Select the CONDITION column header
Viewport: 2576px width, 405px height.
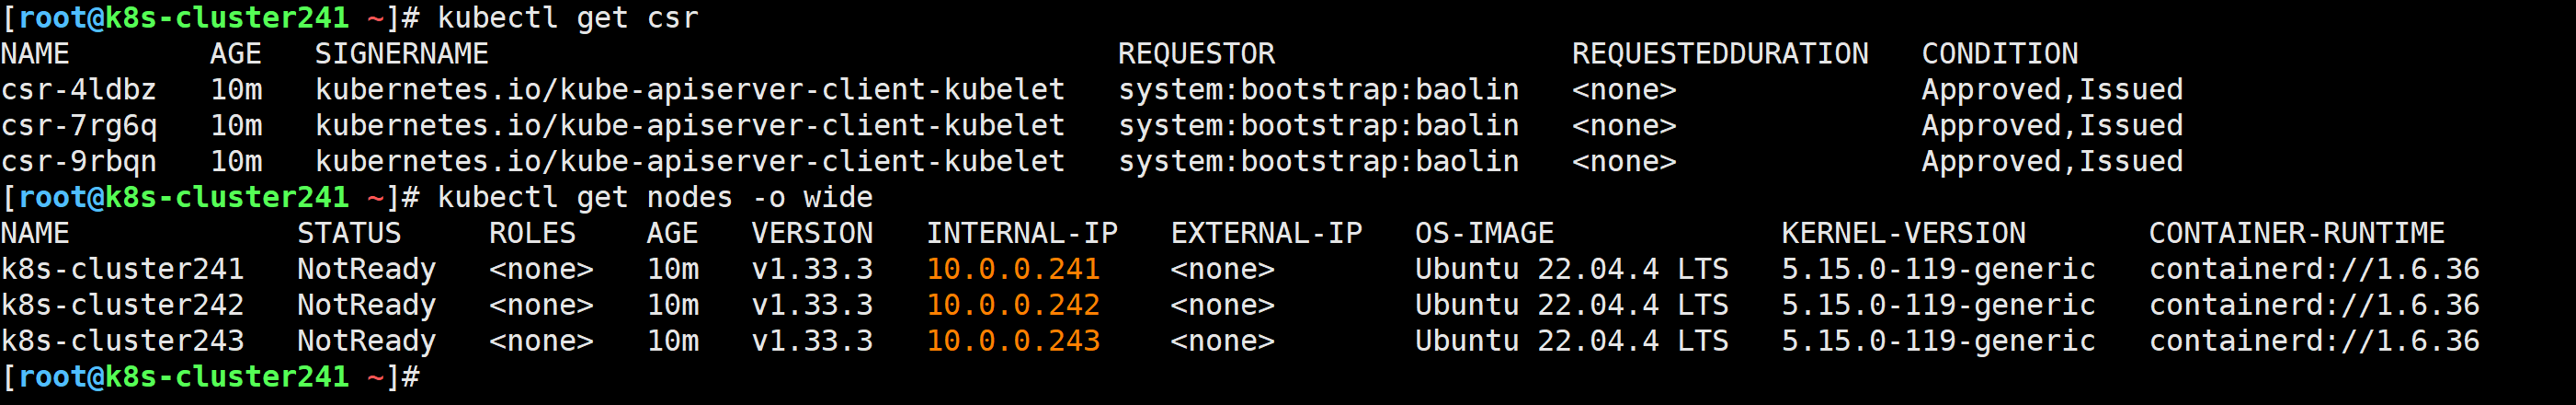click(x=1999, y=54)
